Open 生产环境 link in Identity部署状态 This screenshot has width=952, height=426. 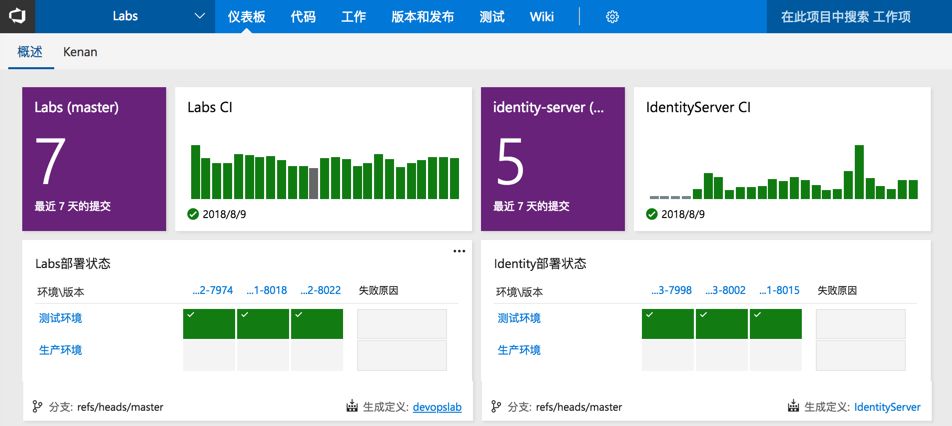pos(519,350)
